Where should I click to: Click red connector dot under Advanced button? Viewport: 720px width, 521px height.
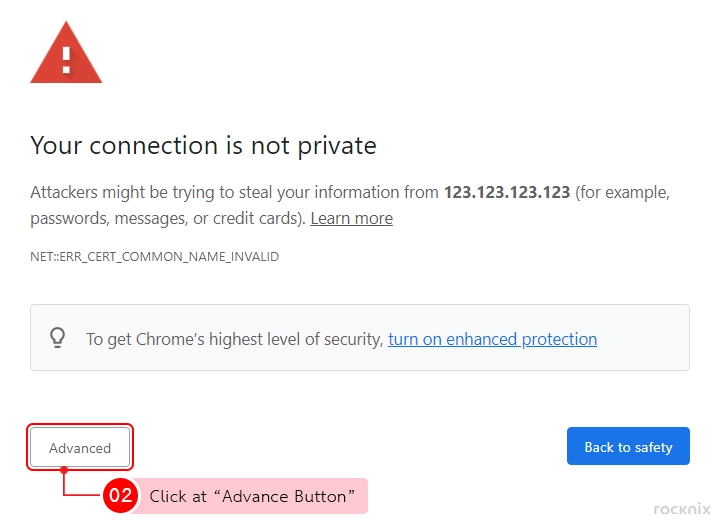(x=64, y=470)
